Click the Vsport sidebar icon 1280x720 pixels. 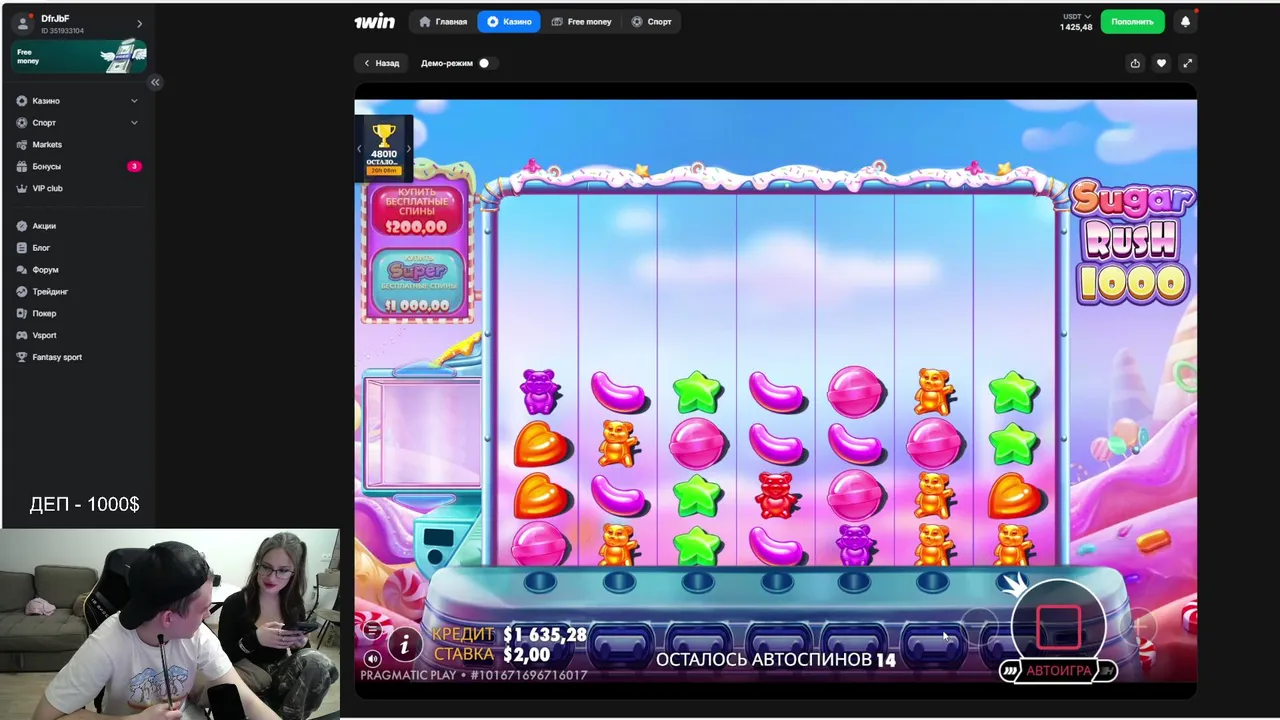pos(22,336)
